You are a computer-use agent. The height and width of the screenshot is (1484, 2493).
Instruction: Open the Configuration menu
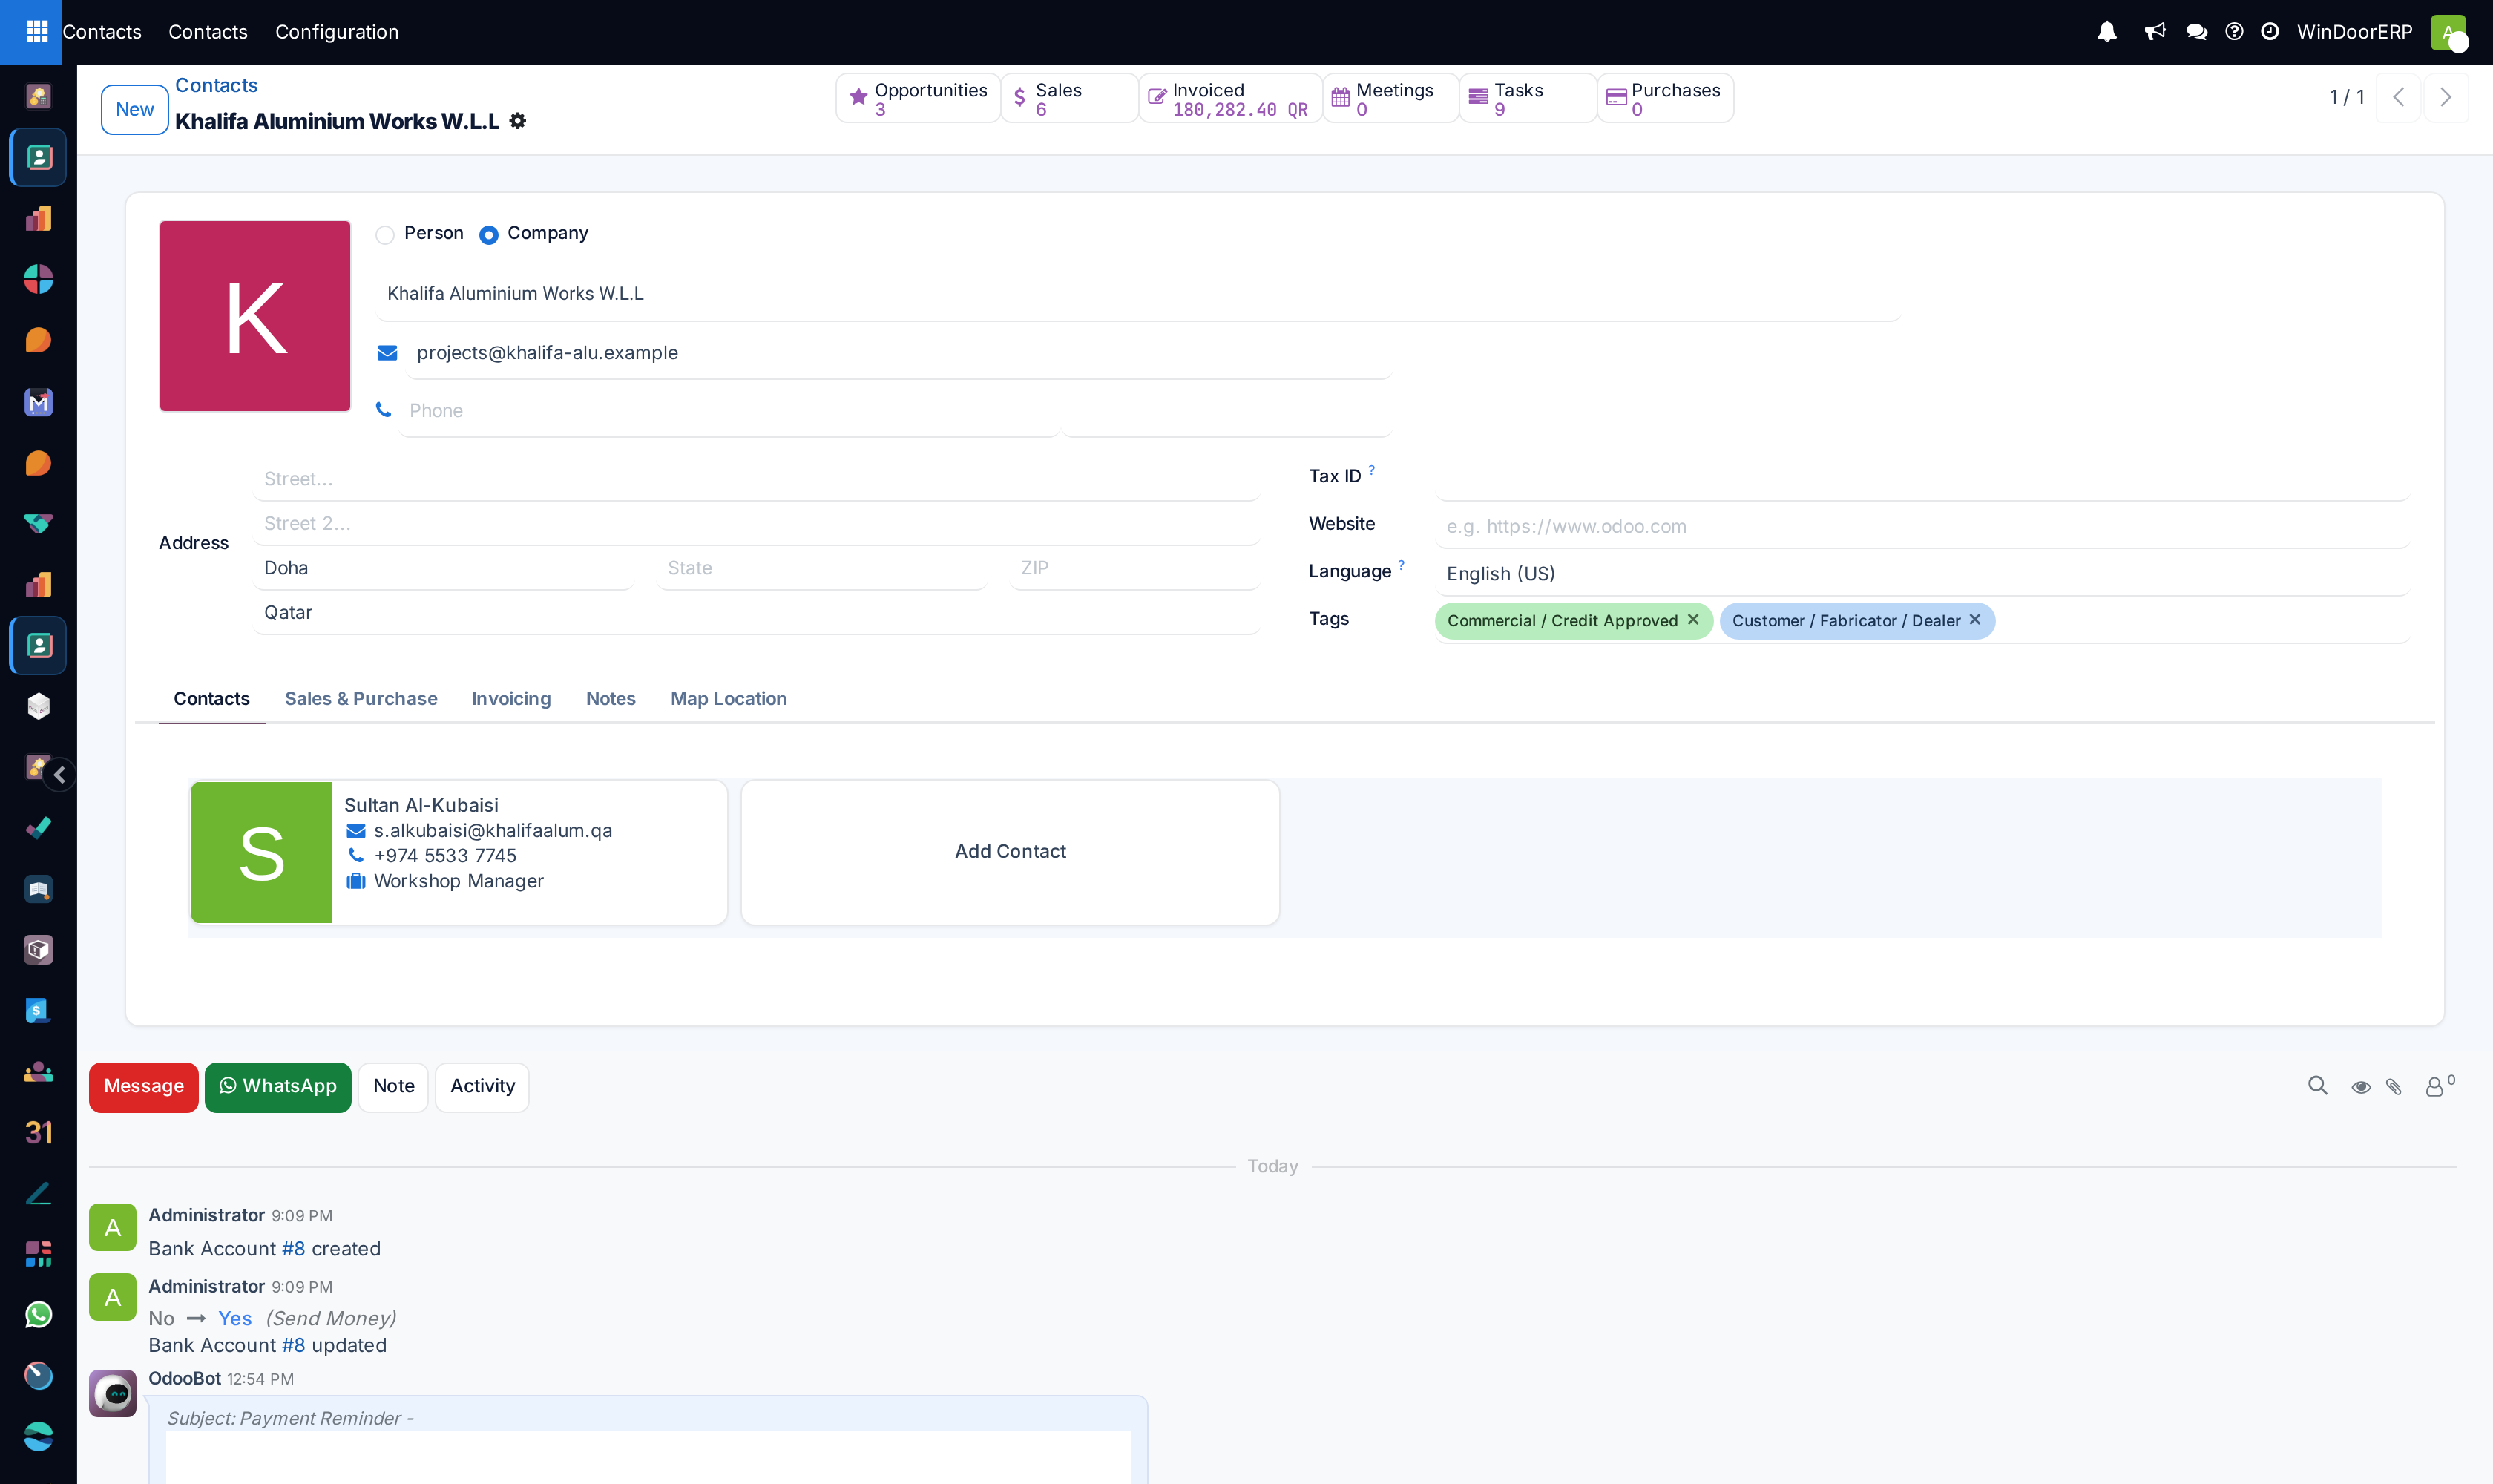337,32
